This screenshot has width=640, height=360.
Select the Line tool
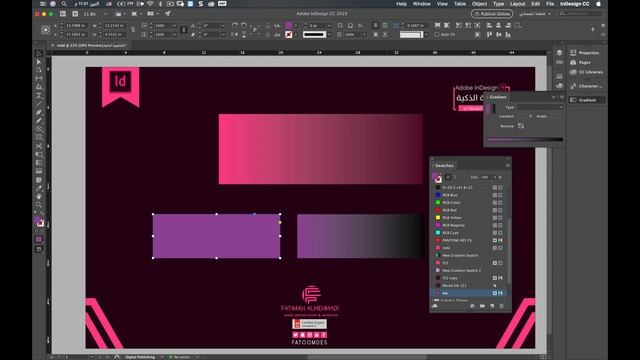[39, 104]
